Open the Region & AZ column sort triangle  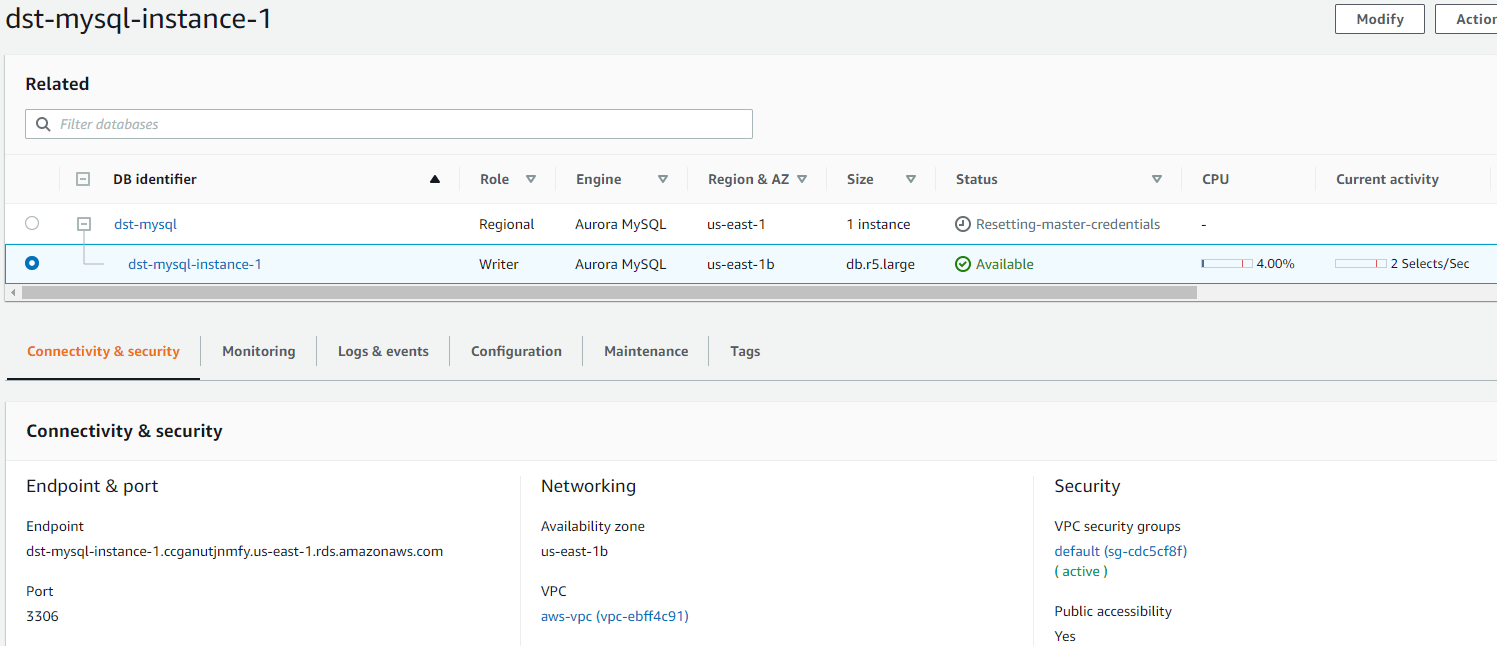[x=802, y=180]
